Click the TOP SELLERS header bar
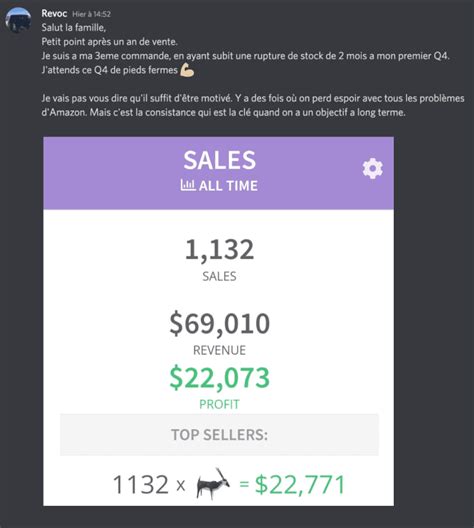Image resolution: width=474 pixels, height=528 pixels. coord(219,435)
